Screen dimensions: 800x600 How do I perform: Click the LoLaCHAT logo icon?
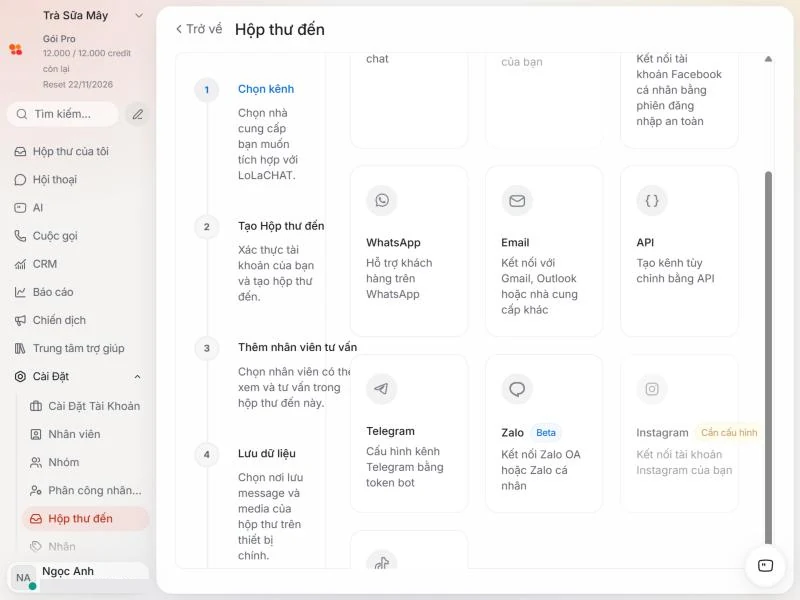16,49
